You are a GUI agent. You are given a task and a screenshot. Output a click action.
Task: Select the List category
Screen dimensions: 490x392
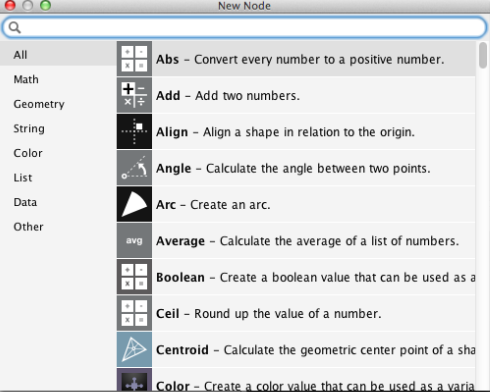58,178
